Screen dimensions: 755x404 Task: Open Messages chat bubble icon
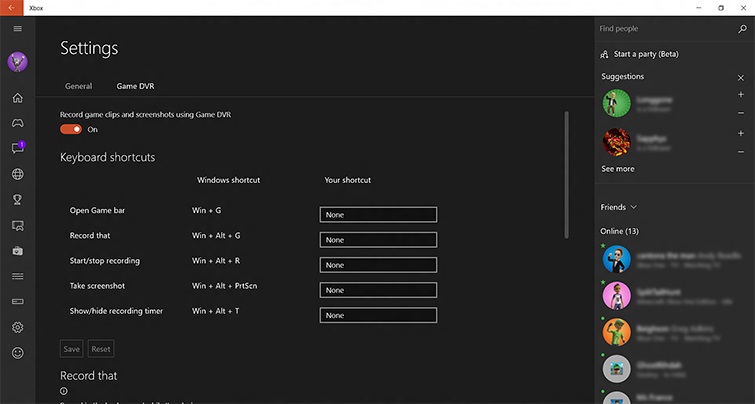pyautogui.click(x=18, y=147)
